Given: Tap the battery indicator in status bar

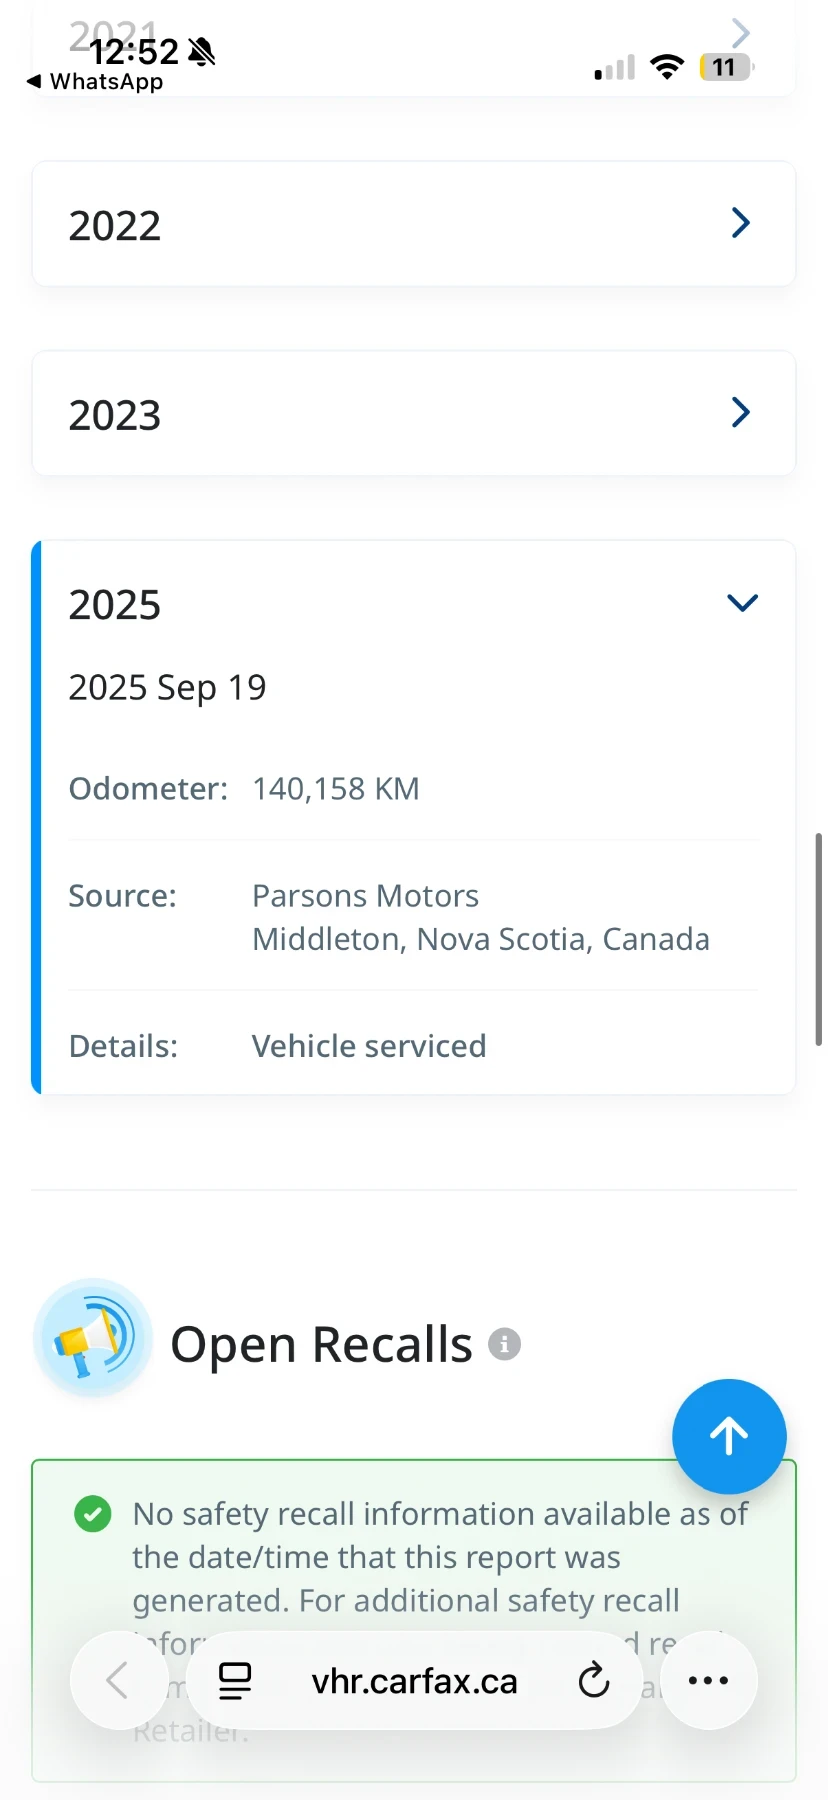Looking at the screenshot, I should 725,67.
